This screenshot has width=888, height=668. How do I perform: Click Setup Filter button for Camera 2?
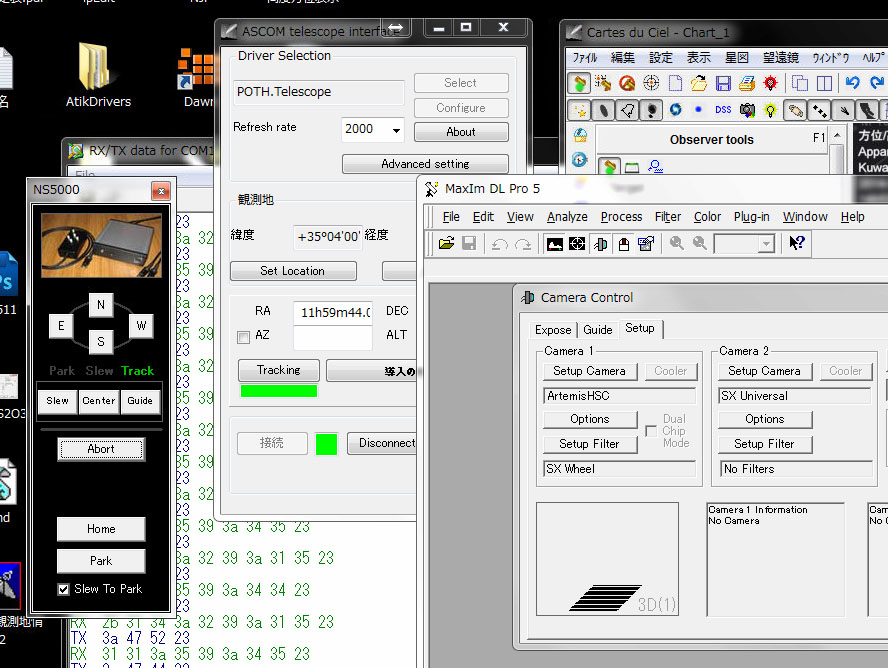pyautogui.click(x=765, y=444)
